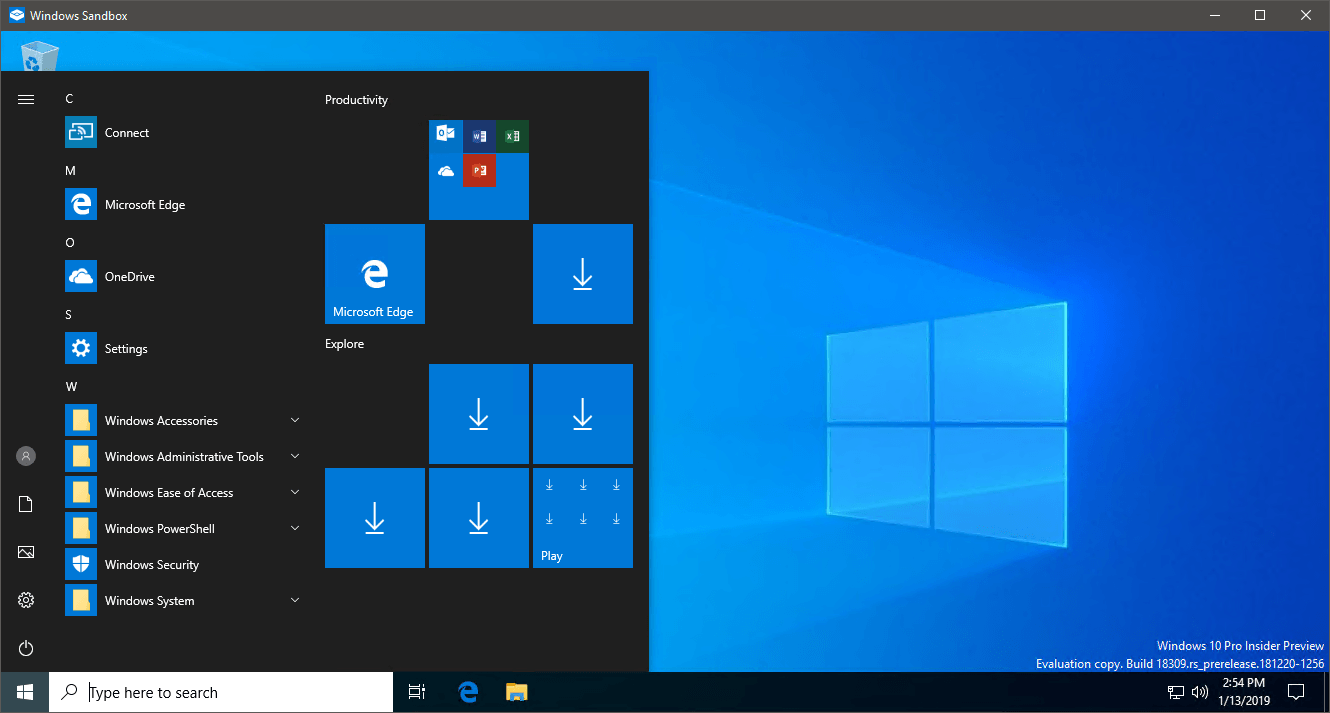1330x713 pixels.
Task: Expand the Windows System folder
Action: (x=183, y=600)
